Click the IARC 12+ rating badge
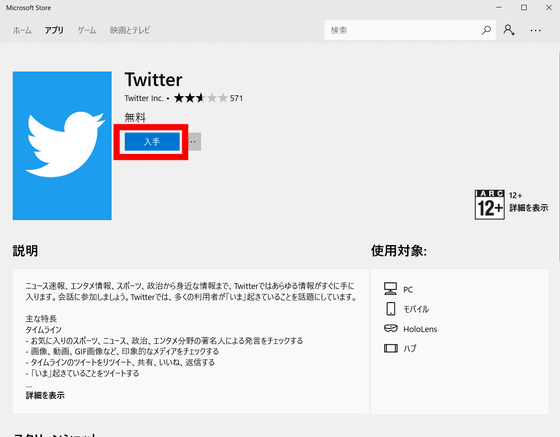The width and height of the screenshot is (560, 437). coord(489,205)
